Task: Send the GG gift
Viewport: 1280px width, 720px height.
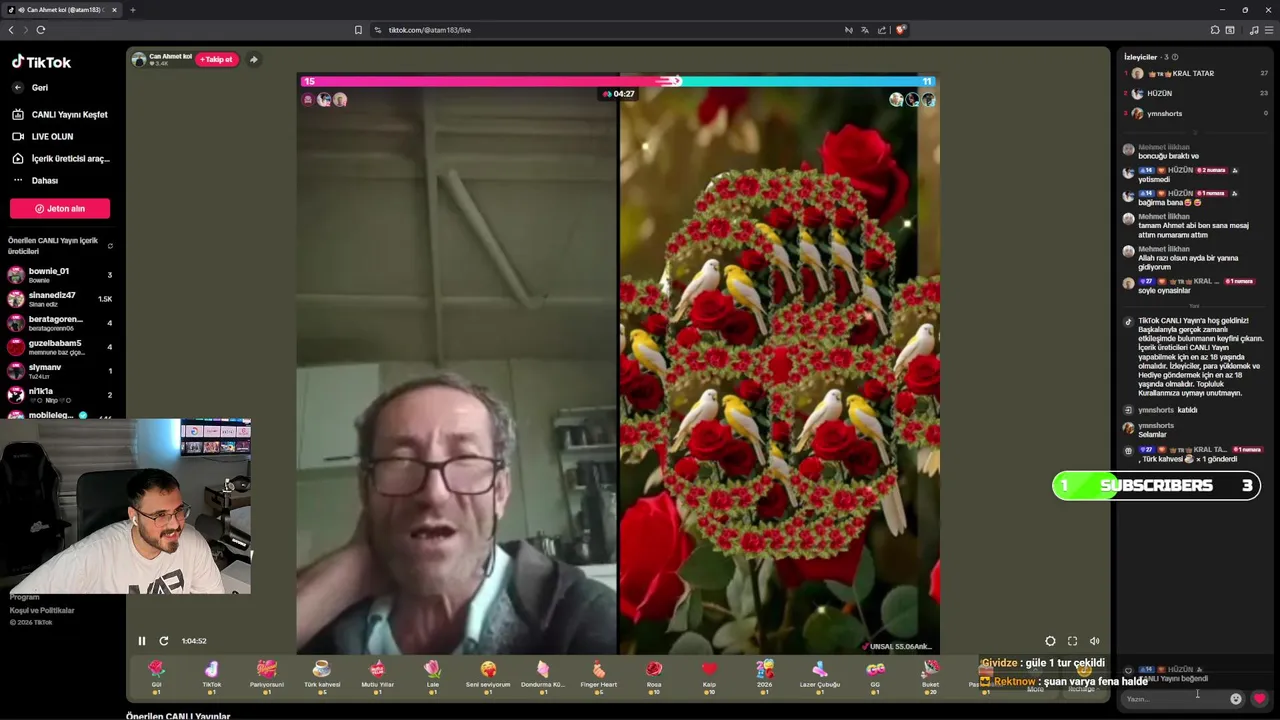Action: [875, 676]
